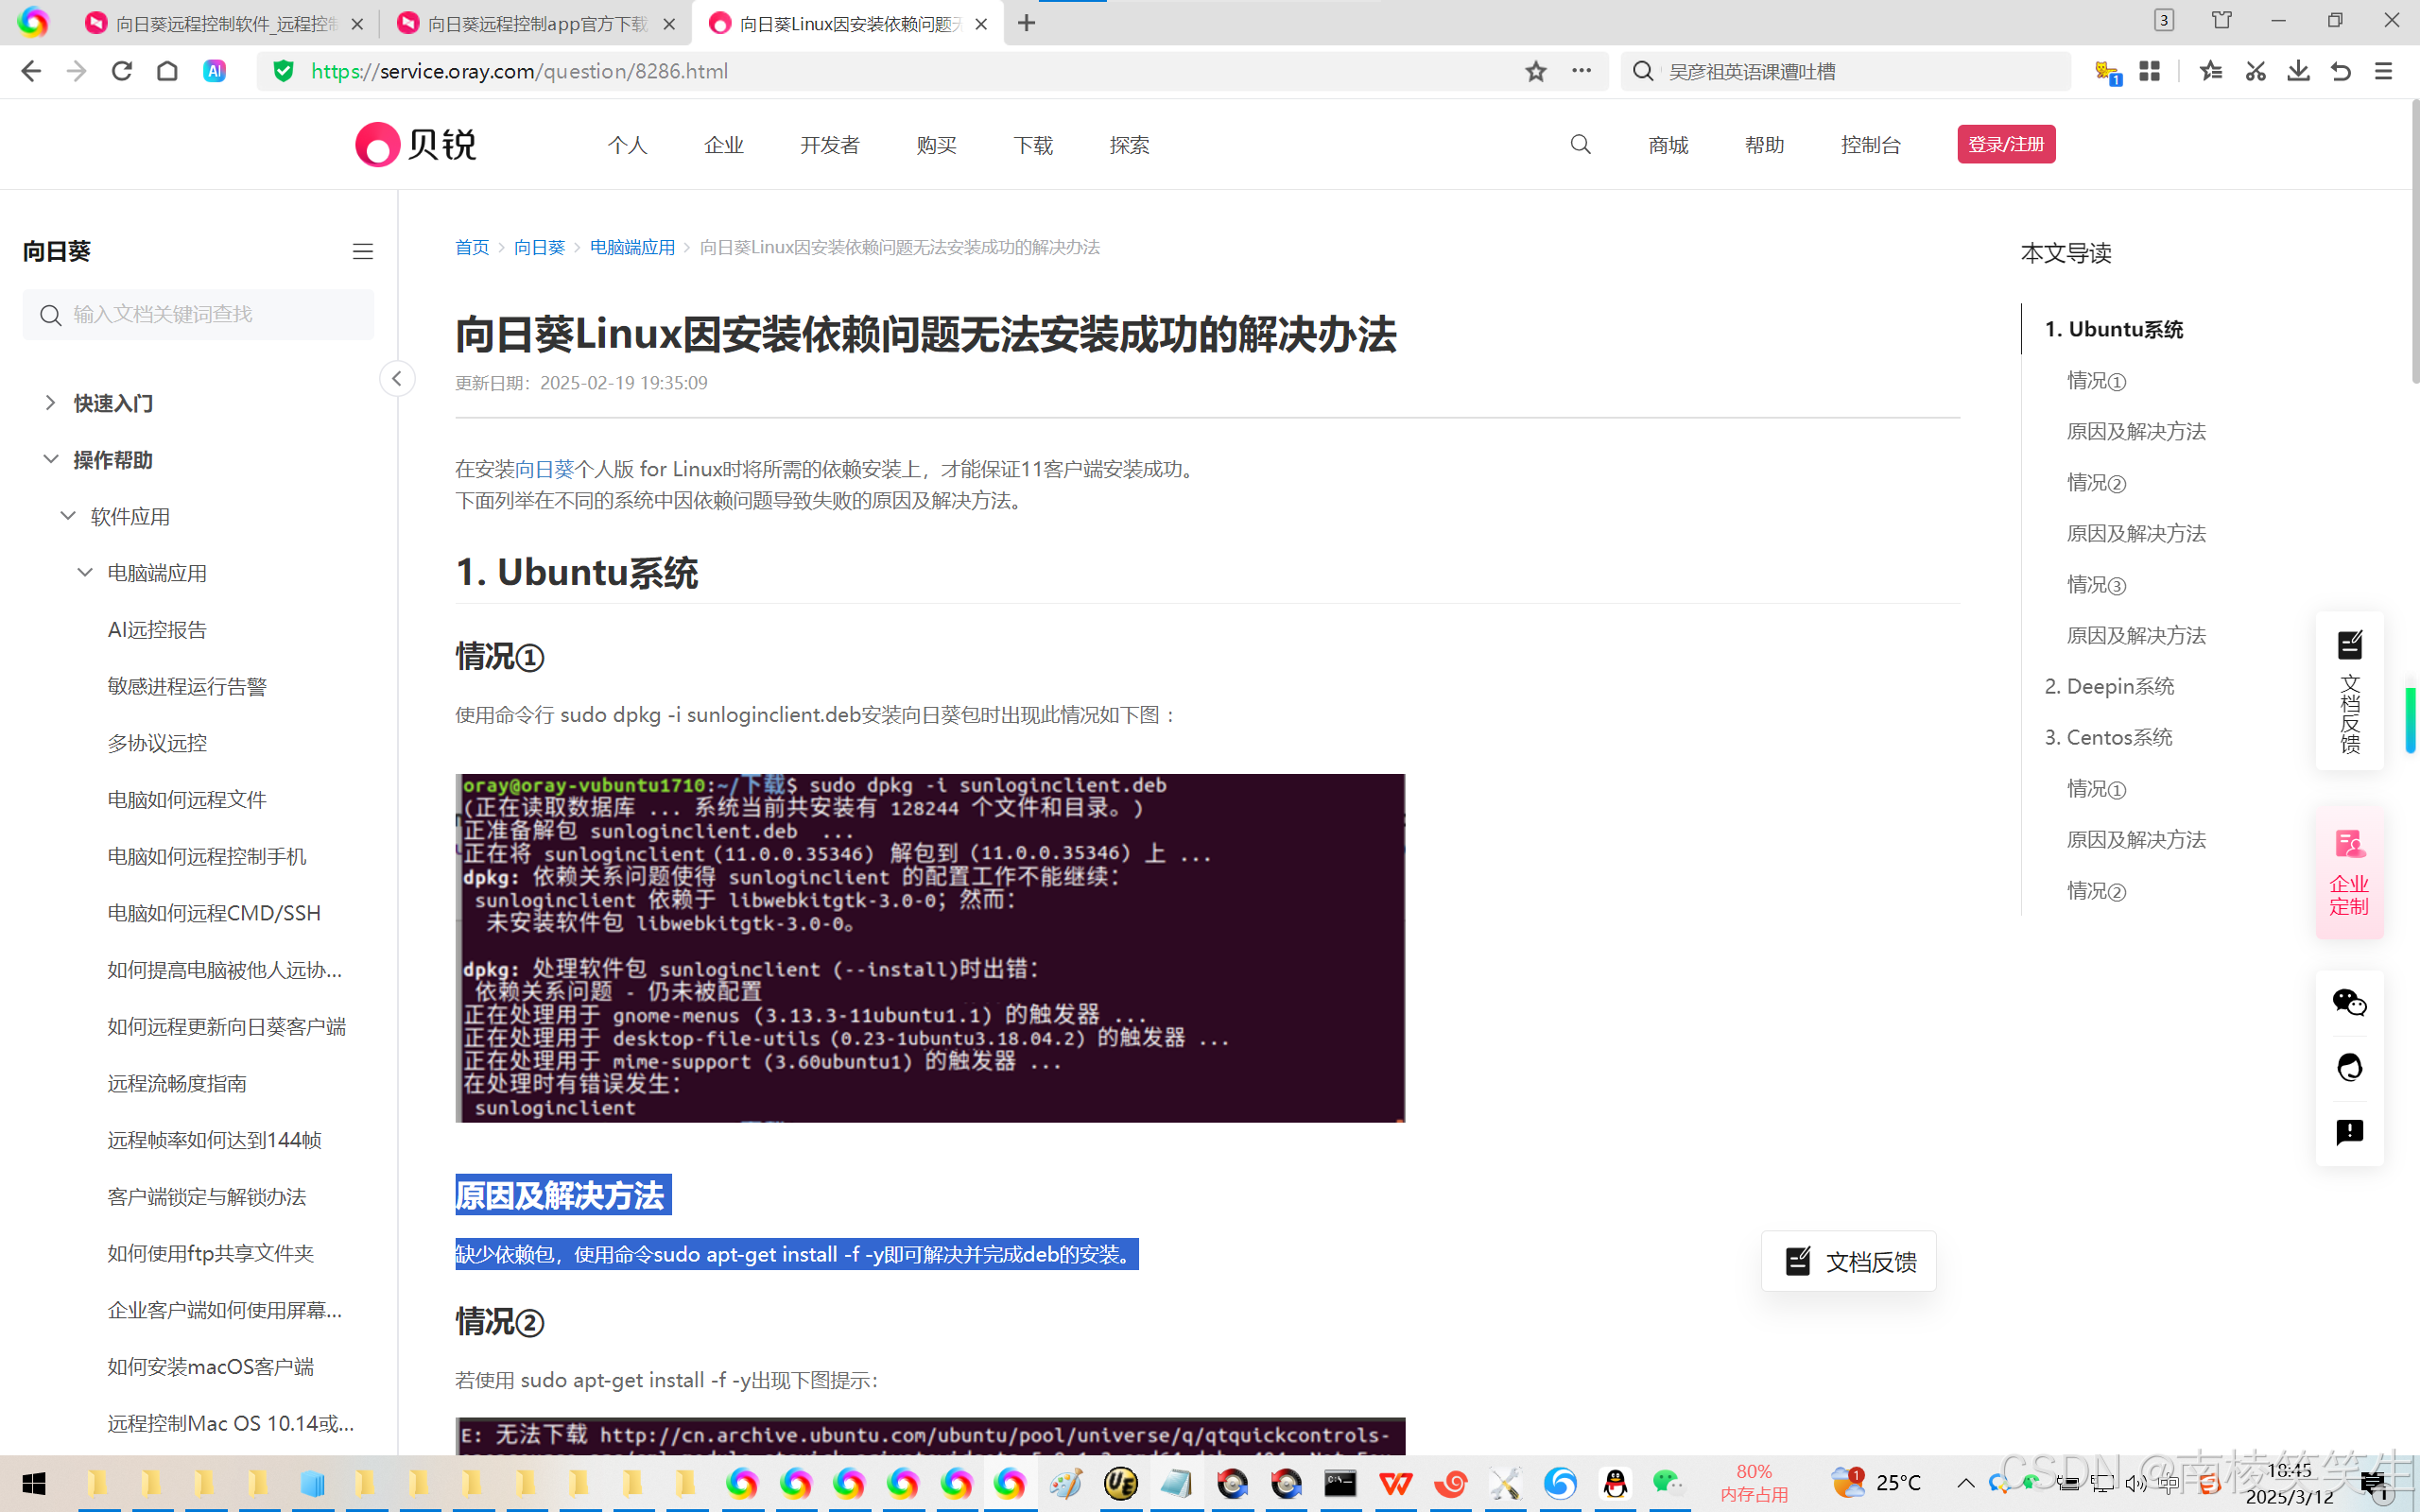2420x1512 pixels.
Task: Reload the page with refresh icon
Action: point(122,71)
